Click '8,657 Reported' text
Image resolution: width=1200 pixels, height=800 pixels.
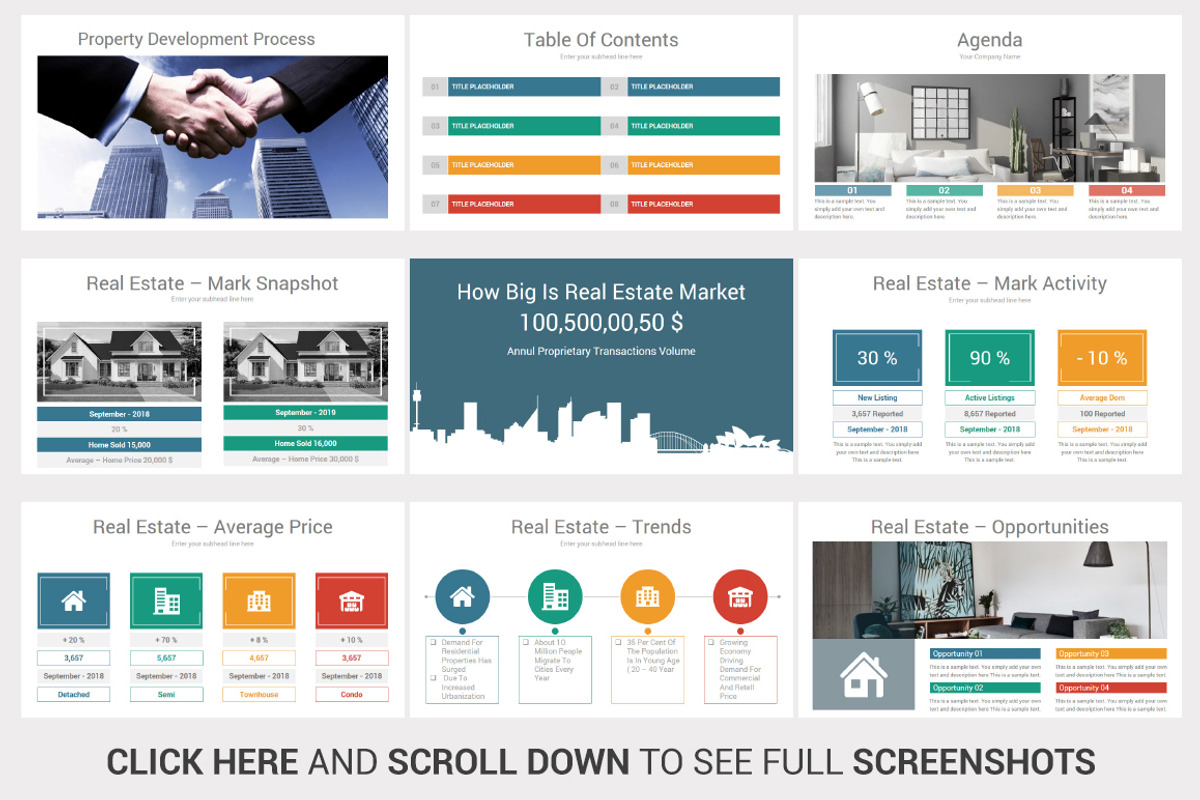coord(990,414)
